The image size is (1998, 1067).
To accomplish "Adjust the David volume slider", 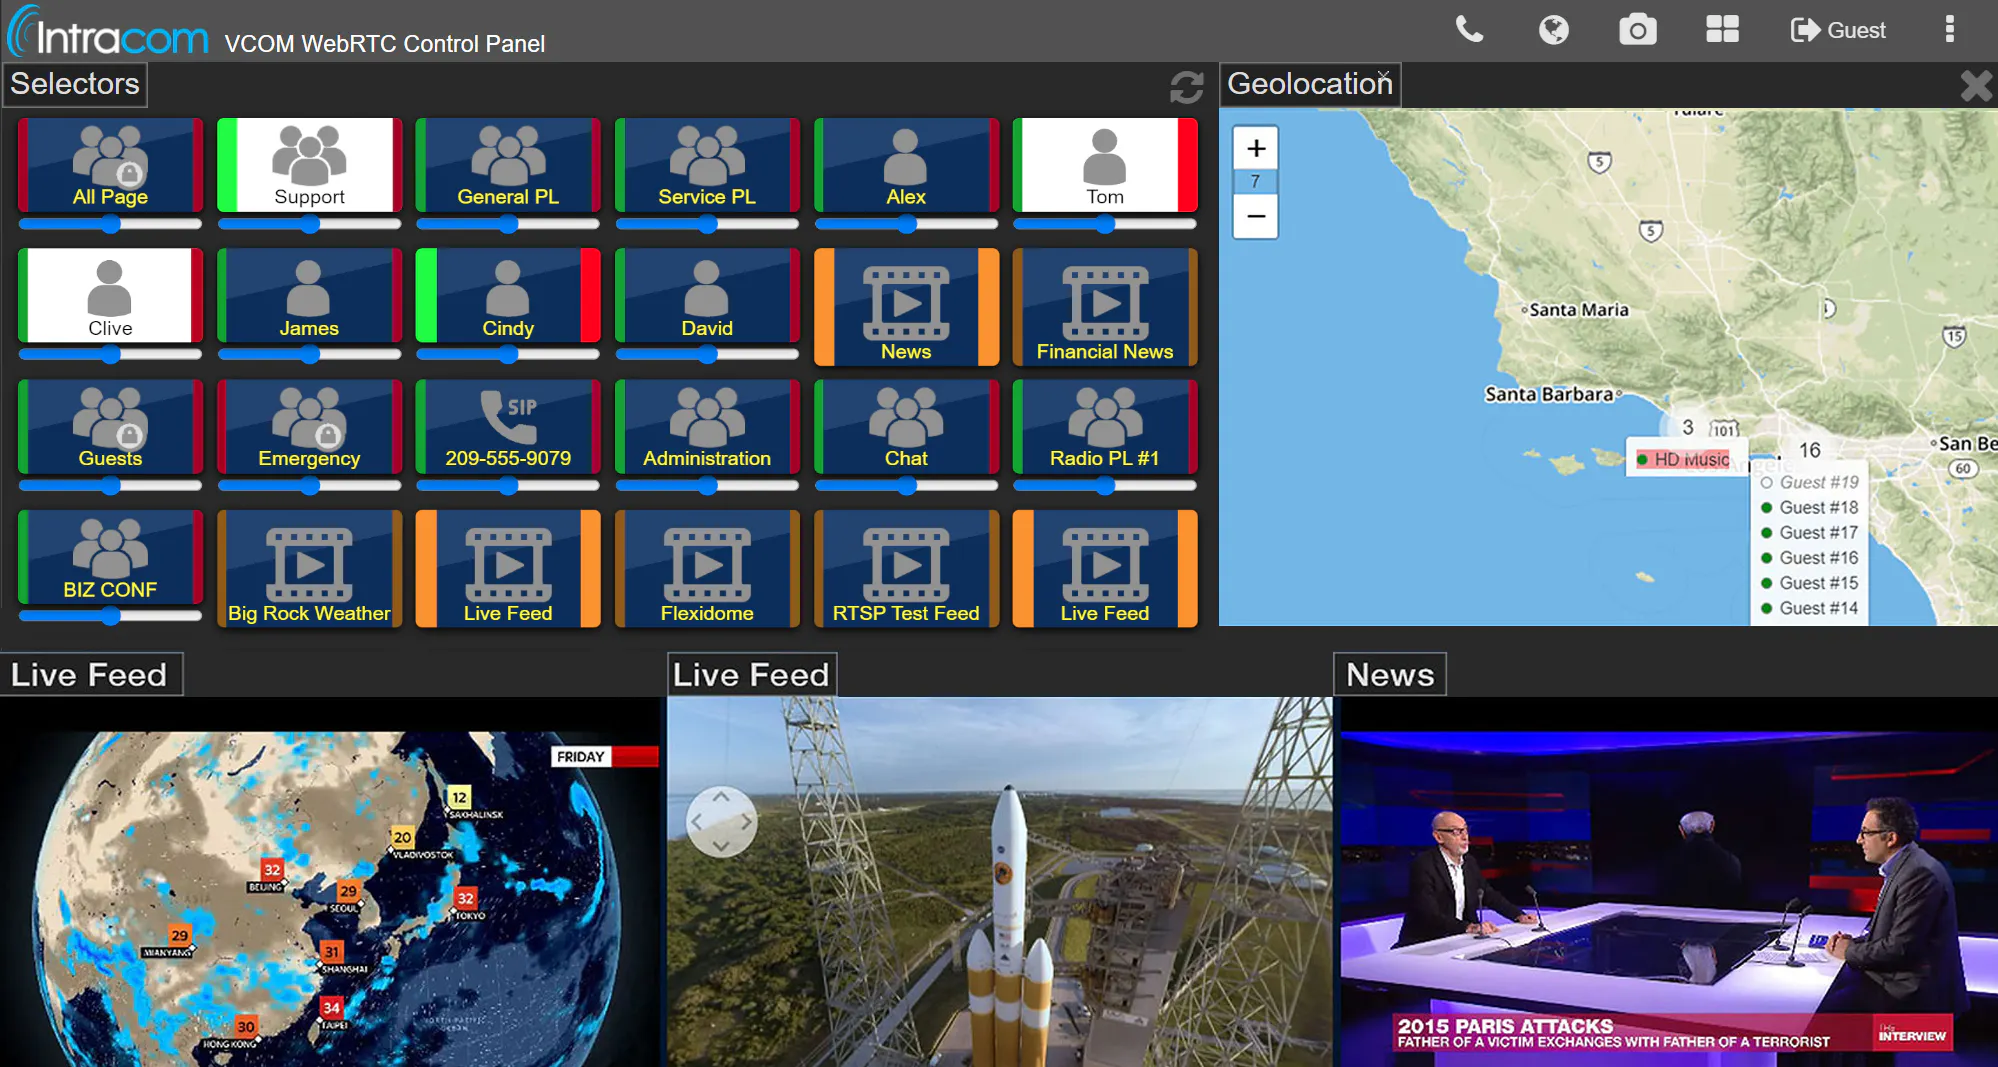I will pos(707,354).
